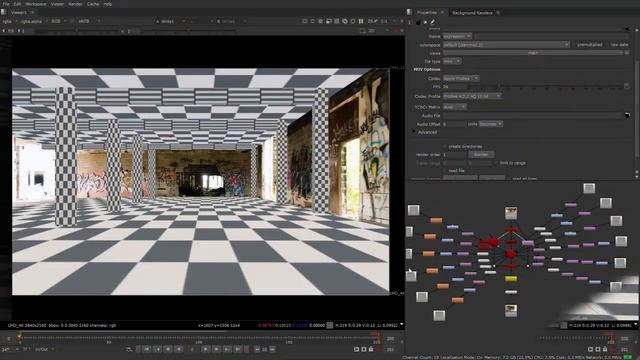This screenshot has height=360, width=640.
Task: Click the pencil edit icon in Properties toolbar
Action: click(433, 22)
